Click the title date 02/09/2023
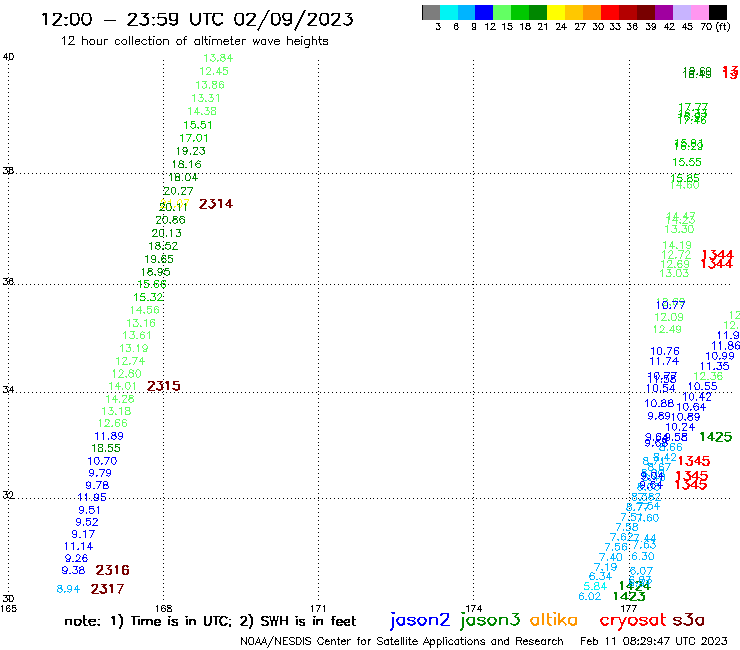This screenshot has width=740, height=650. pos(293,20)
